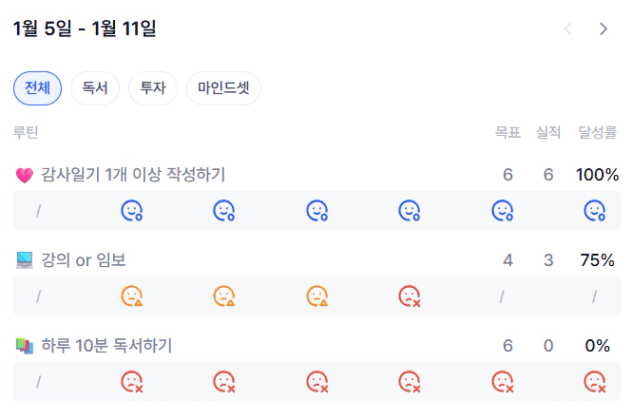The image size is (633, 419).
Task: Click the pink heart icon beside 감사일기
Action: point(25,175)
